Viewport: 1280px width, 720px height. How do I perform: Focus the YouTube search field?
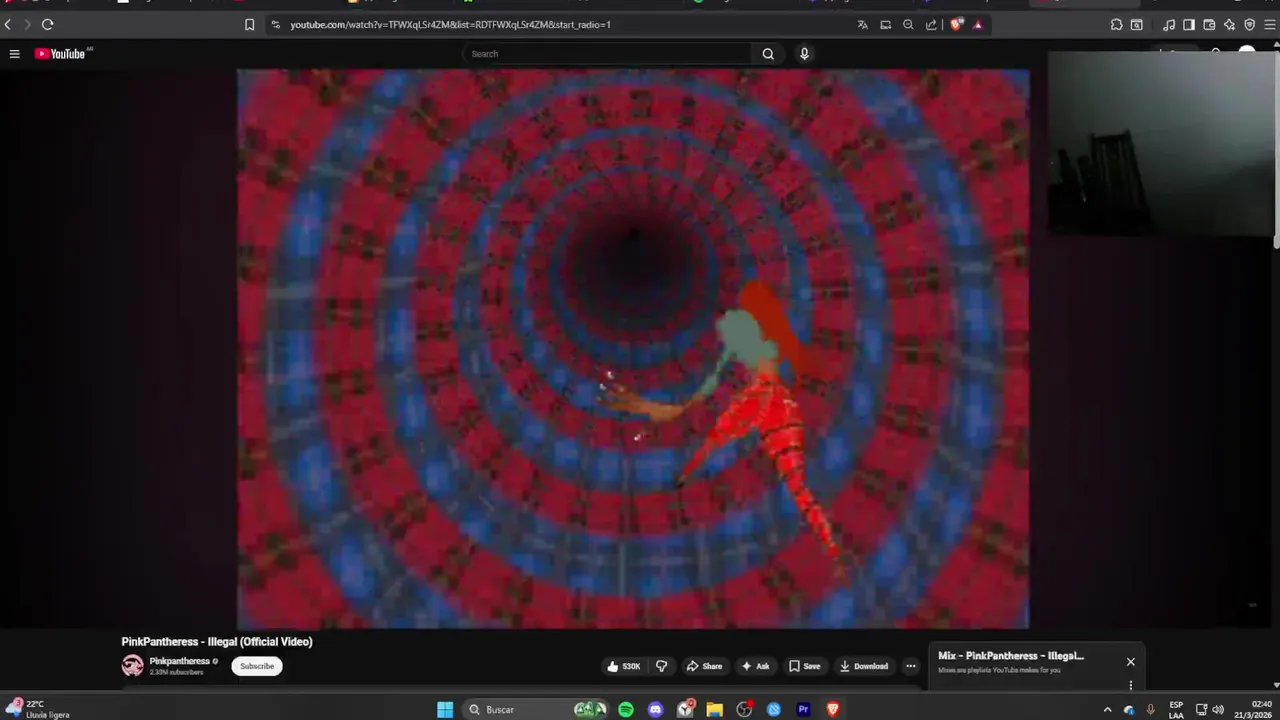click(608, 54)
